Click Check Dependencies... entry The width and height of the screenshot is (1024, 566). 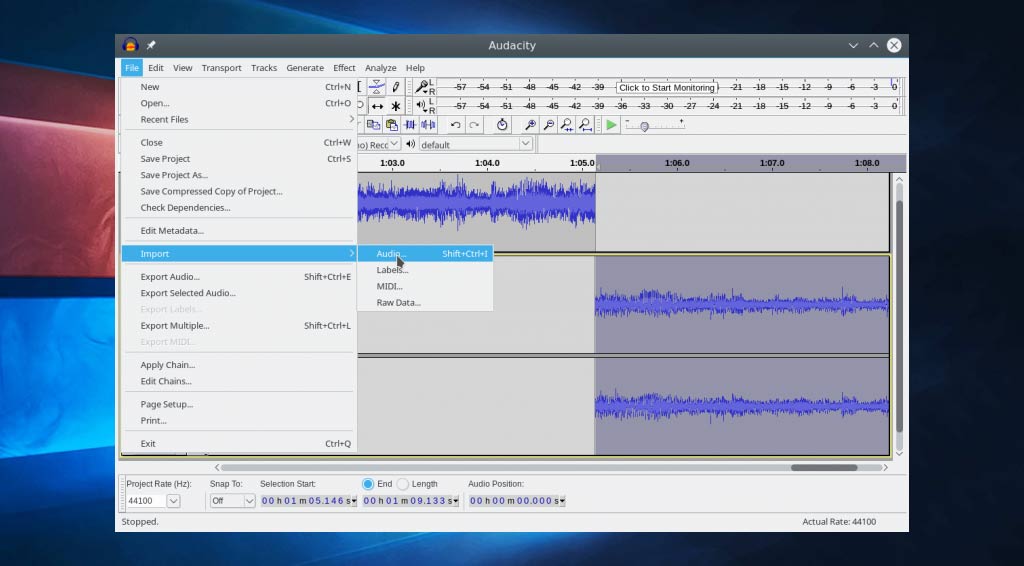click(x=239, y=208)
